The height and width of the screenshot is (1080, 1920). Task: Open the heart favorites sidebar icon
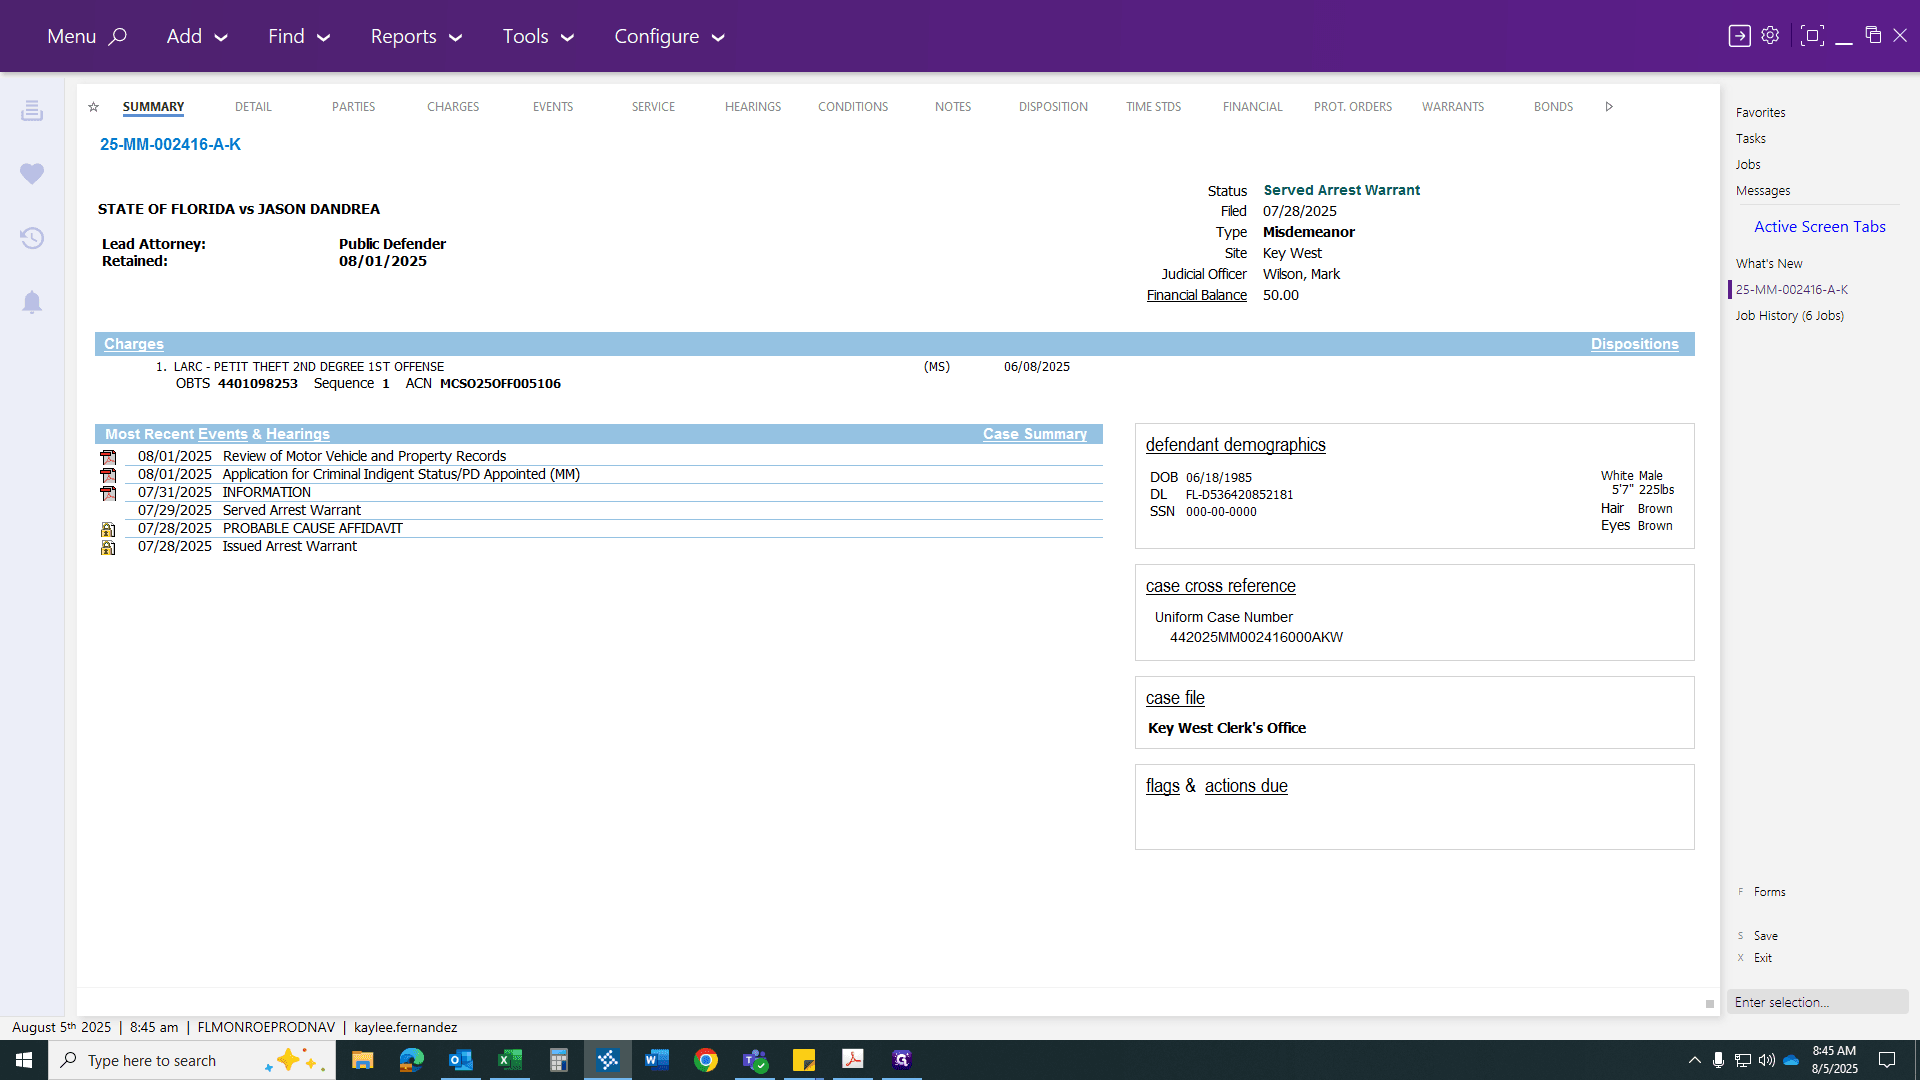point(32,174)
